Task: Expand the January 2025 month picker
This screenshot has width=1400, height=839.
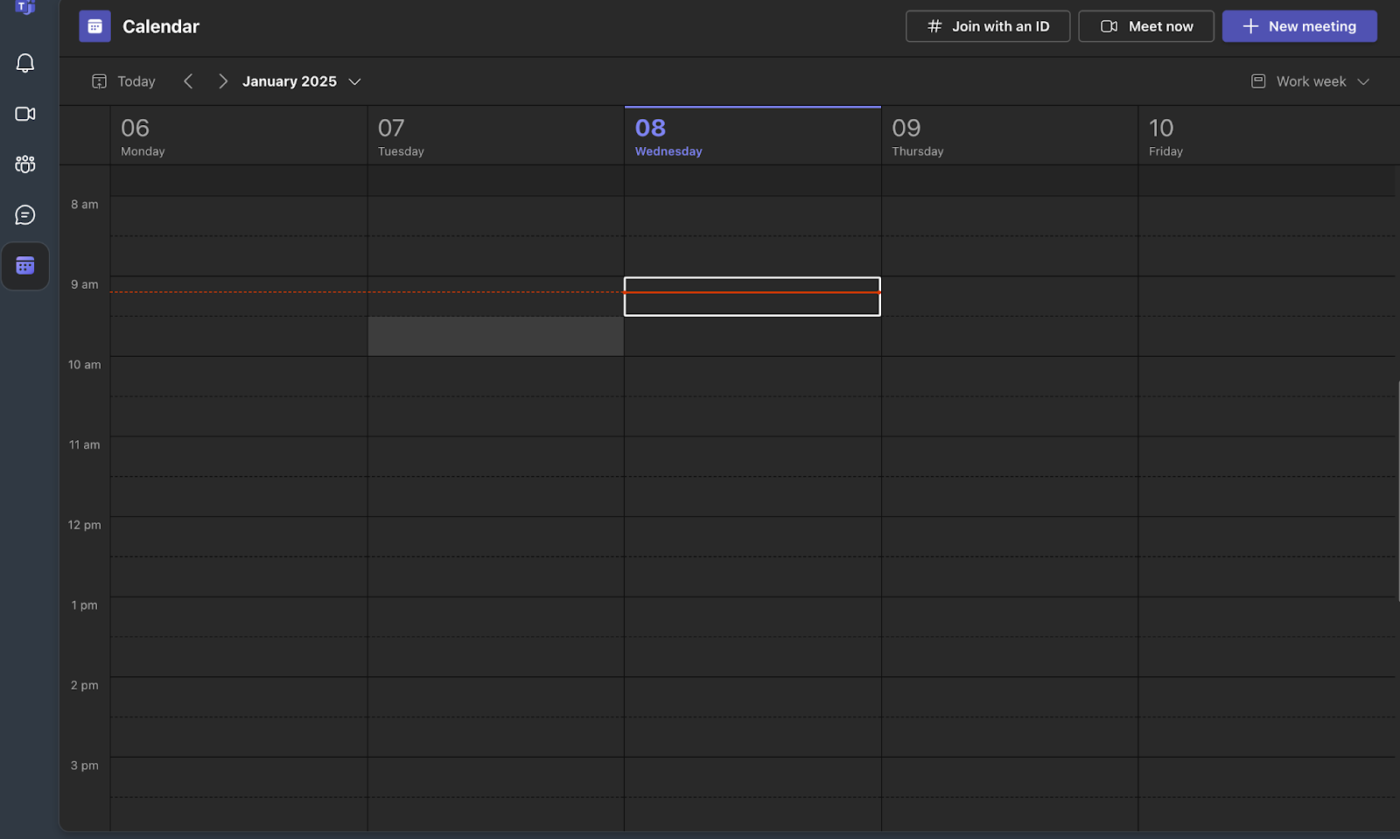Action: 301,82
